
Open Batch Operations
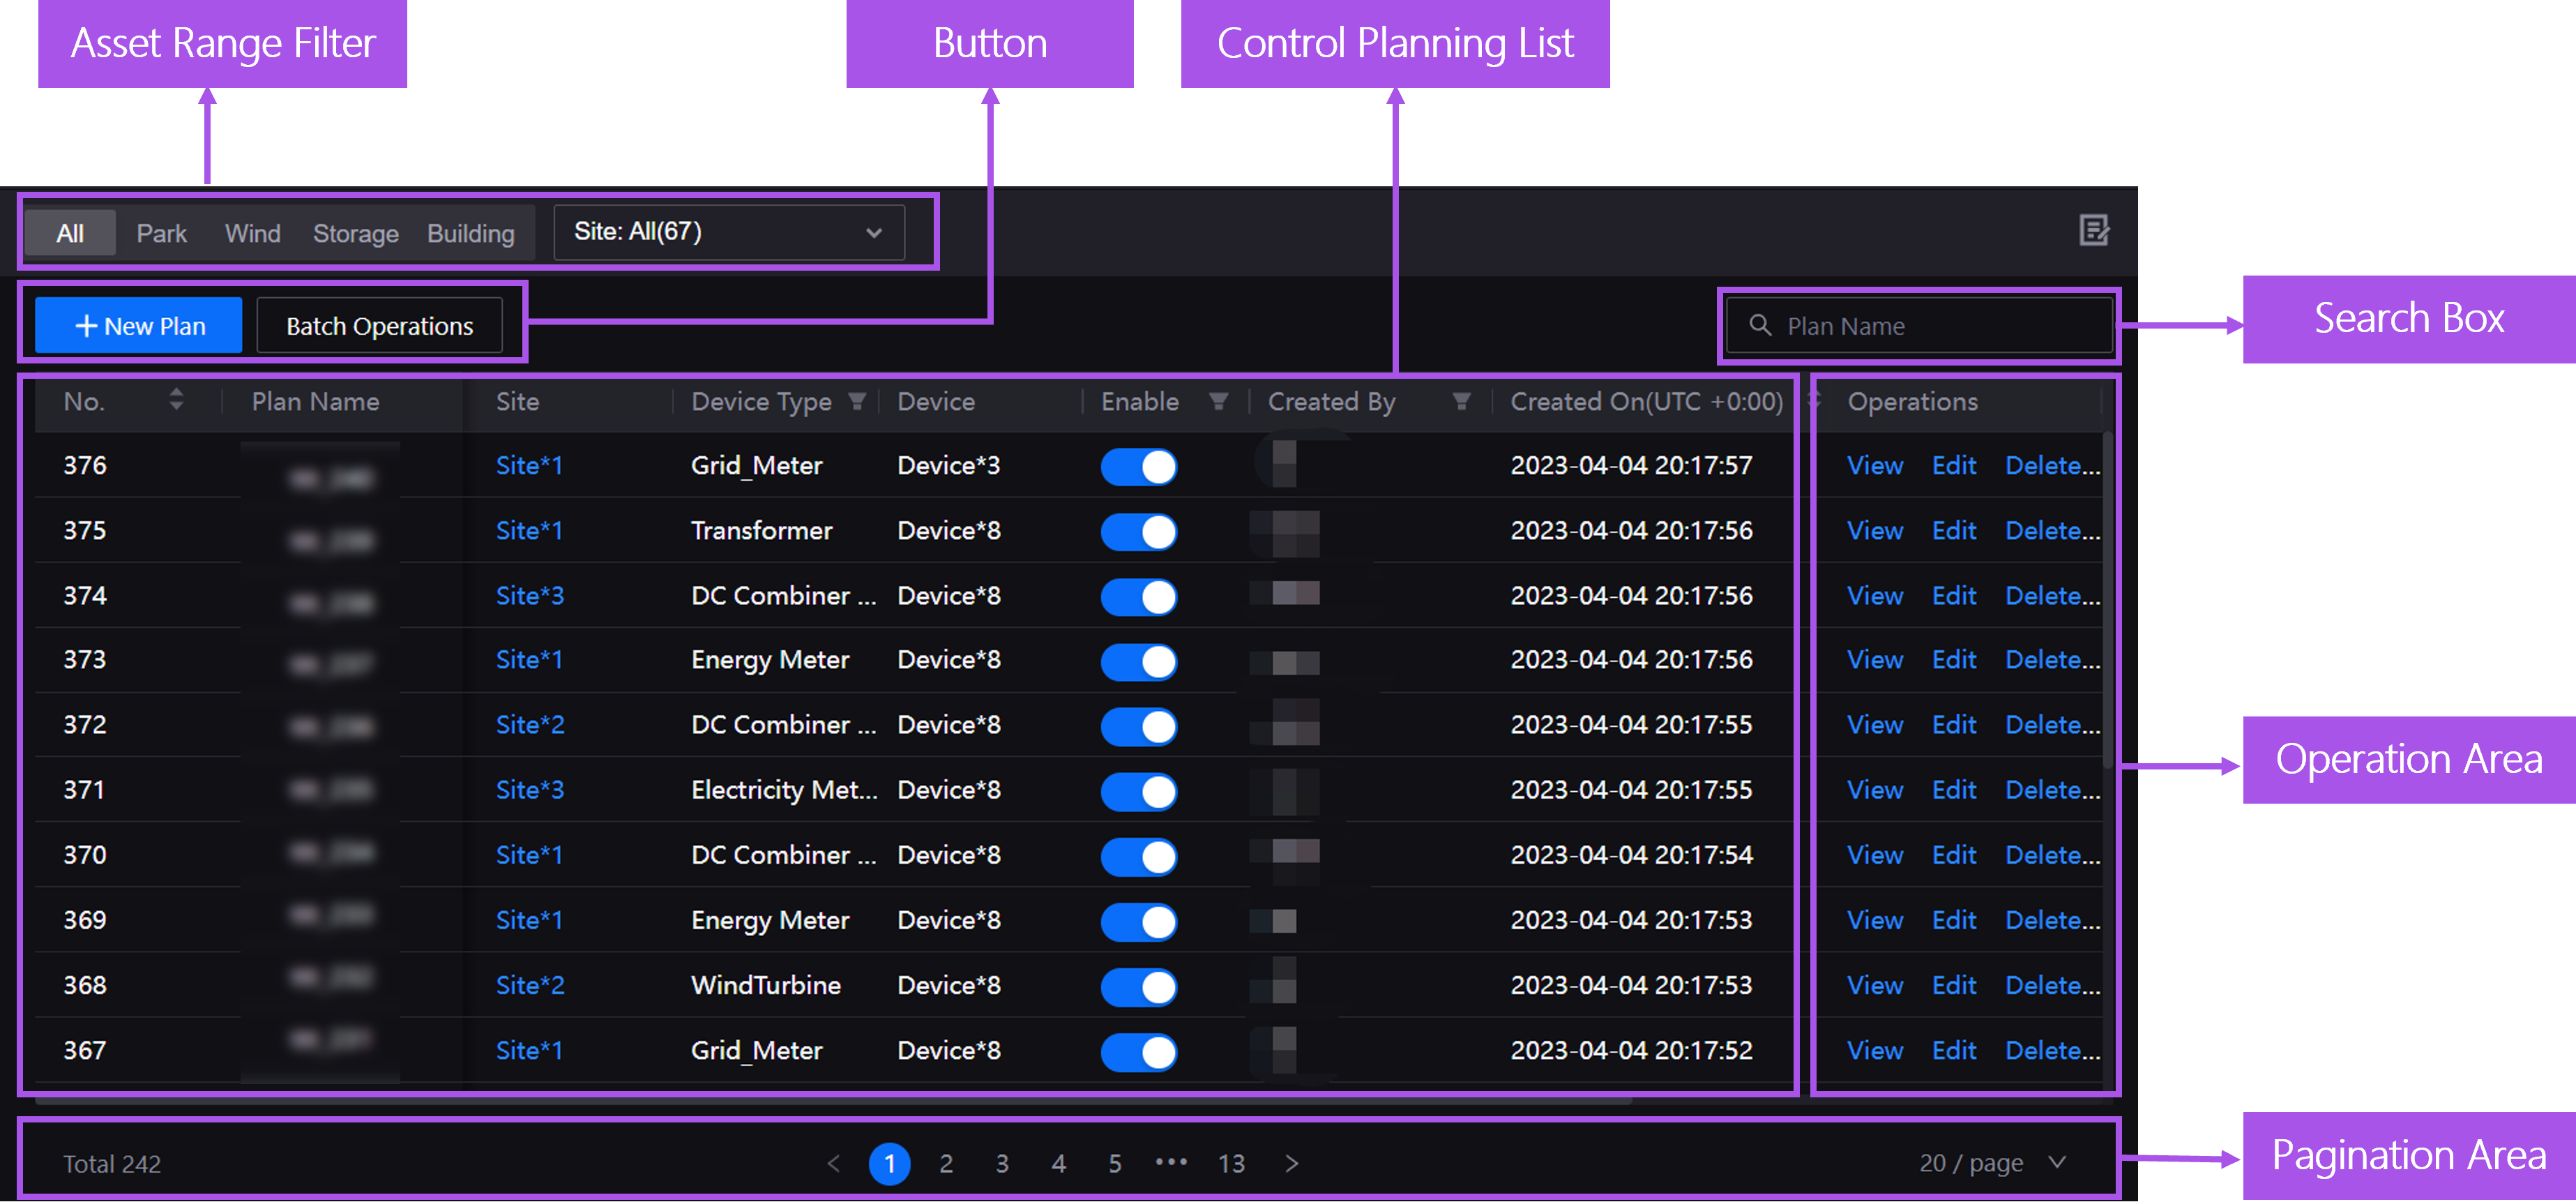point(379,326)
